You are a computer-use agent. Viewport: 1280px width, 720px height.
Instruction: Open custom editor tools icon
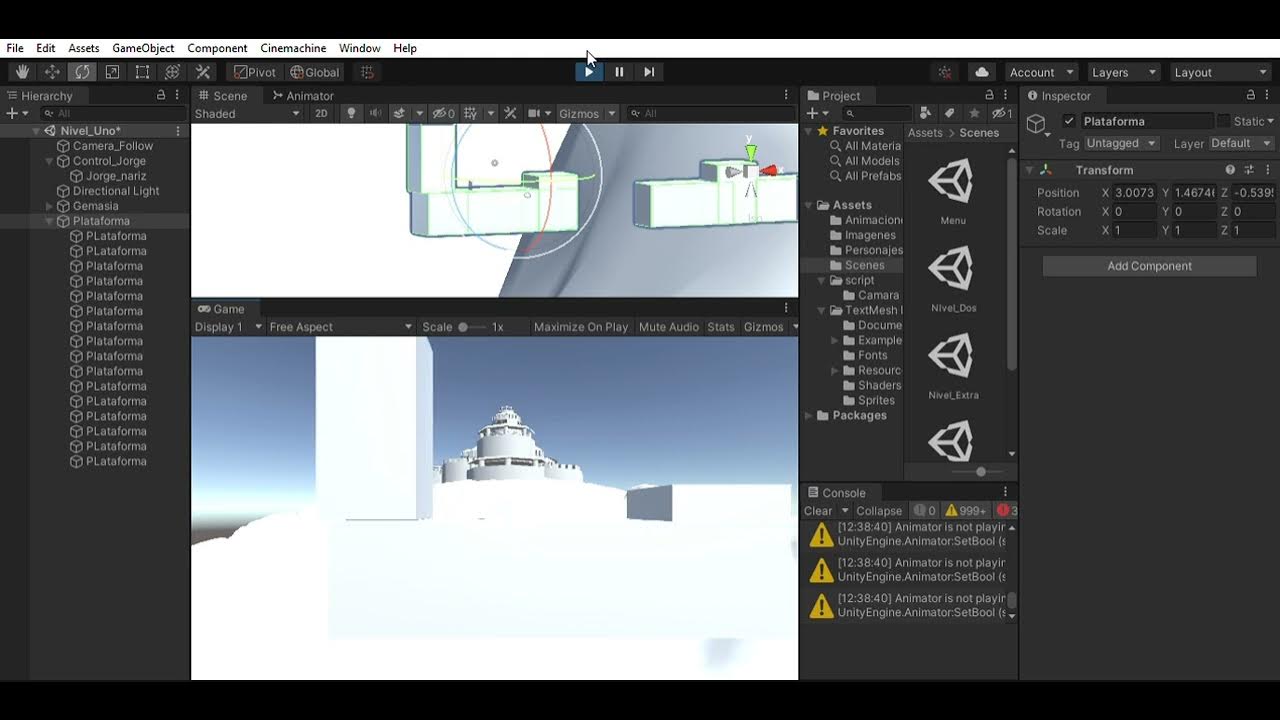(x=203, y=72)
